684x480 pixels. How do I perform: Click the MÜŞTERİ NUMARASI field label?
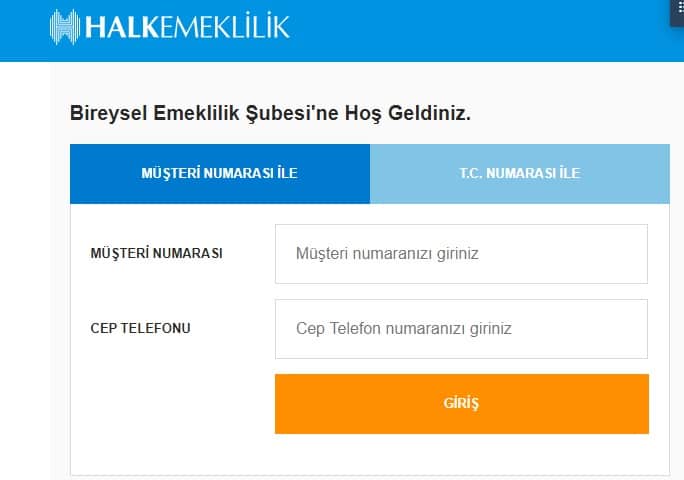click(156, 254)
